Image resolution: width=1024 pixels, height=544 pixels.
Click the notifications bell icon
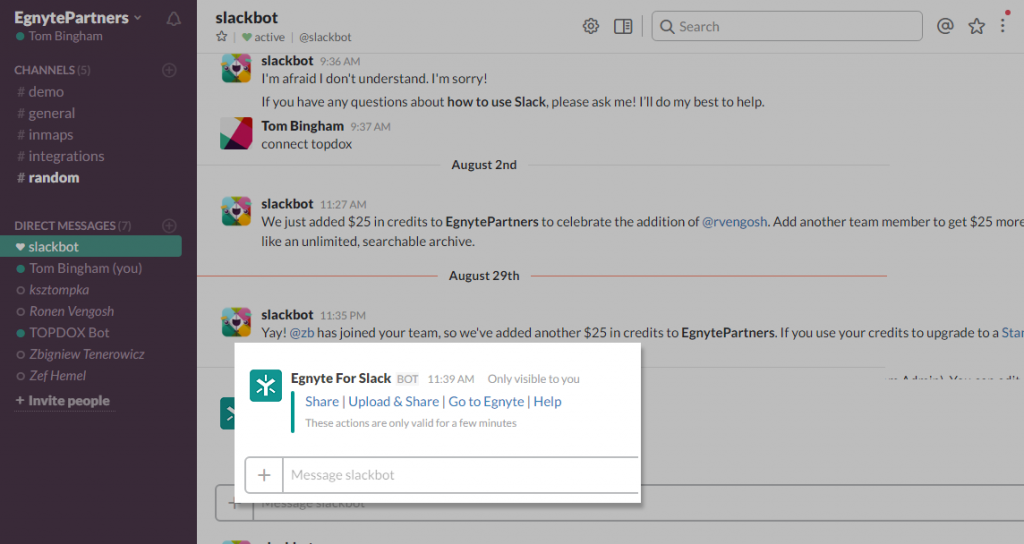click(x=174, y=19)
